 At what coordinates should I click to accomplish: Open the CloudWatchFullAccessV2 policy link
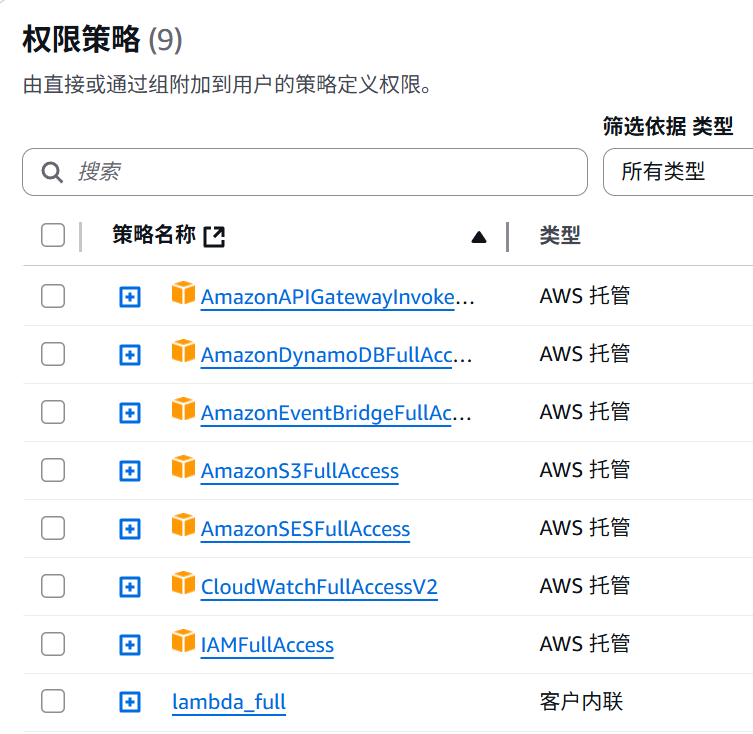point(319,587)
